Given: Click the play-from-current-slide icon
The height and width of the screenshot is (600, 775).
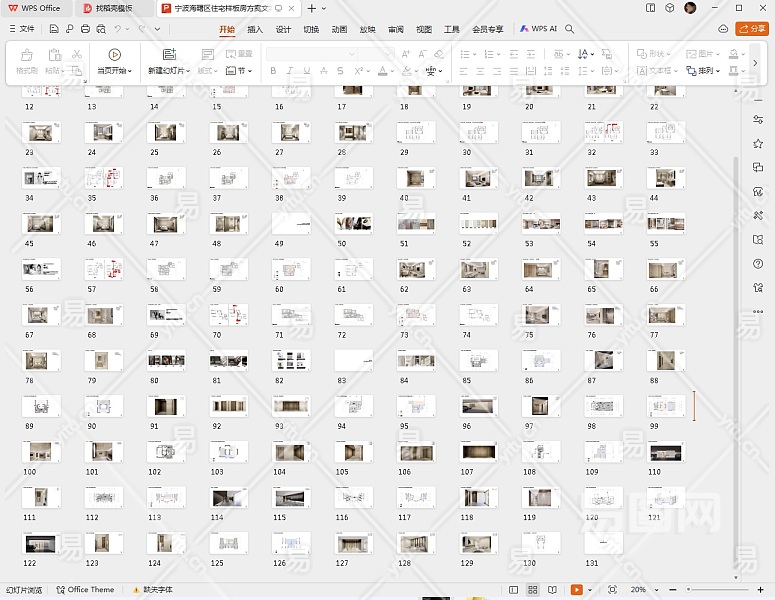Looking at the screenshot, I should coord(115,55).
